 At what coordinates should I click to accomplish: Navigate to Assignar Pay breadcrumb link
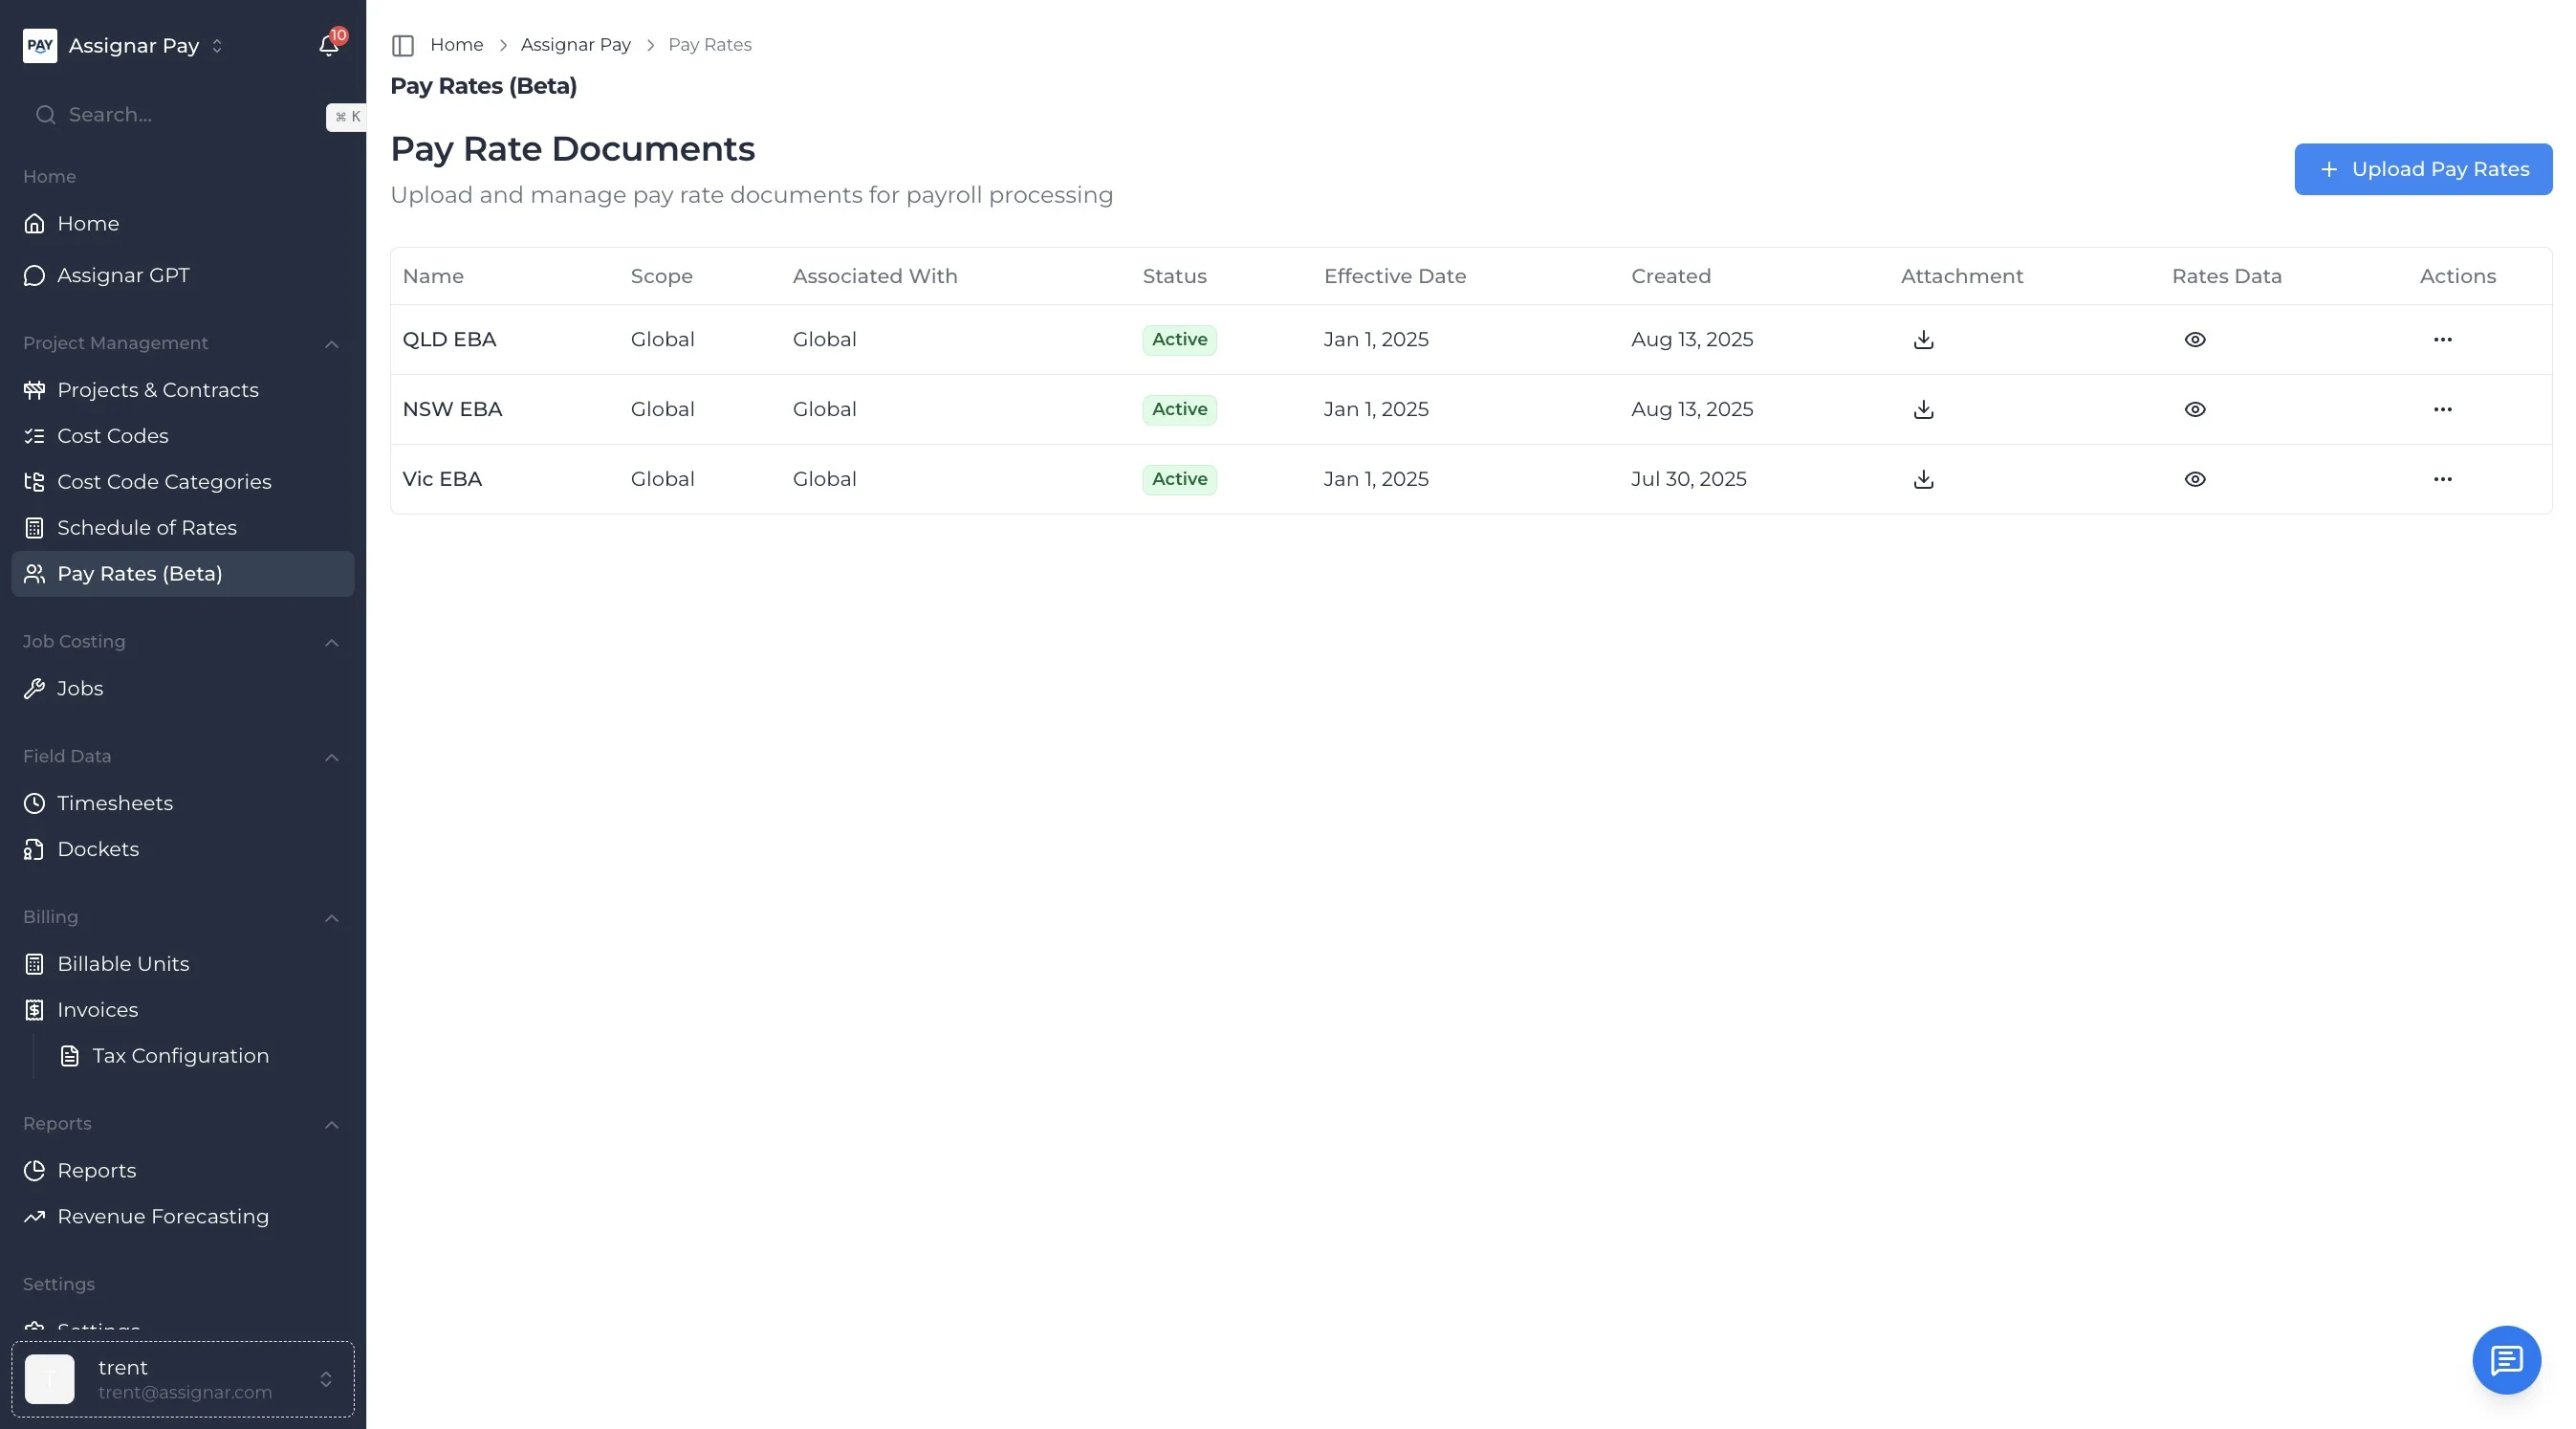pos(575,45)
